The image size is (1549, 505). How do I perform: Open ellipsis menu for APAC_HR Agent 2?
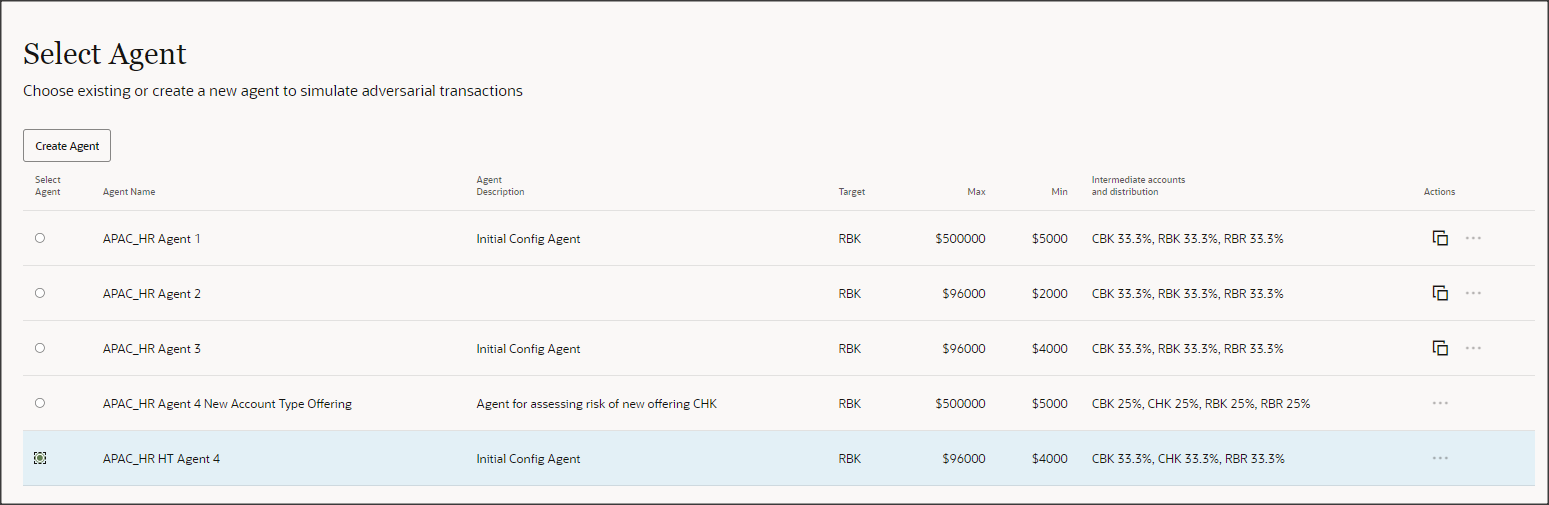1473,293
